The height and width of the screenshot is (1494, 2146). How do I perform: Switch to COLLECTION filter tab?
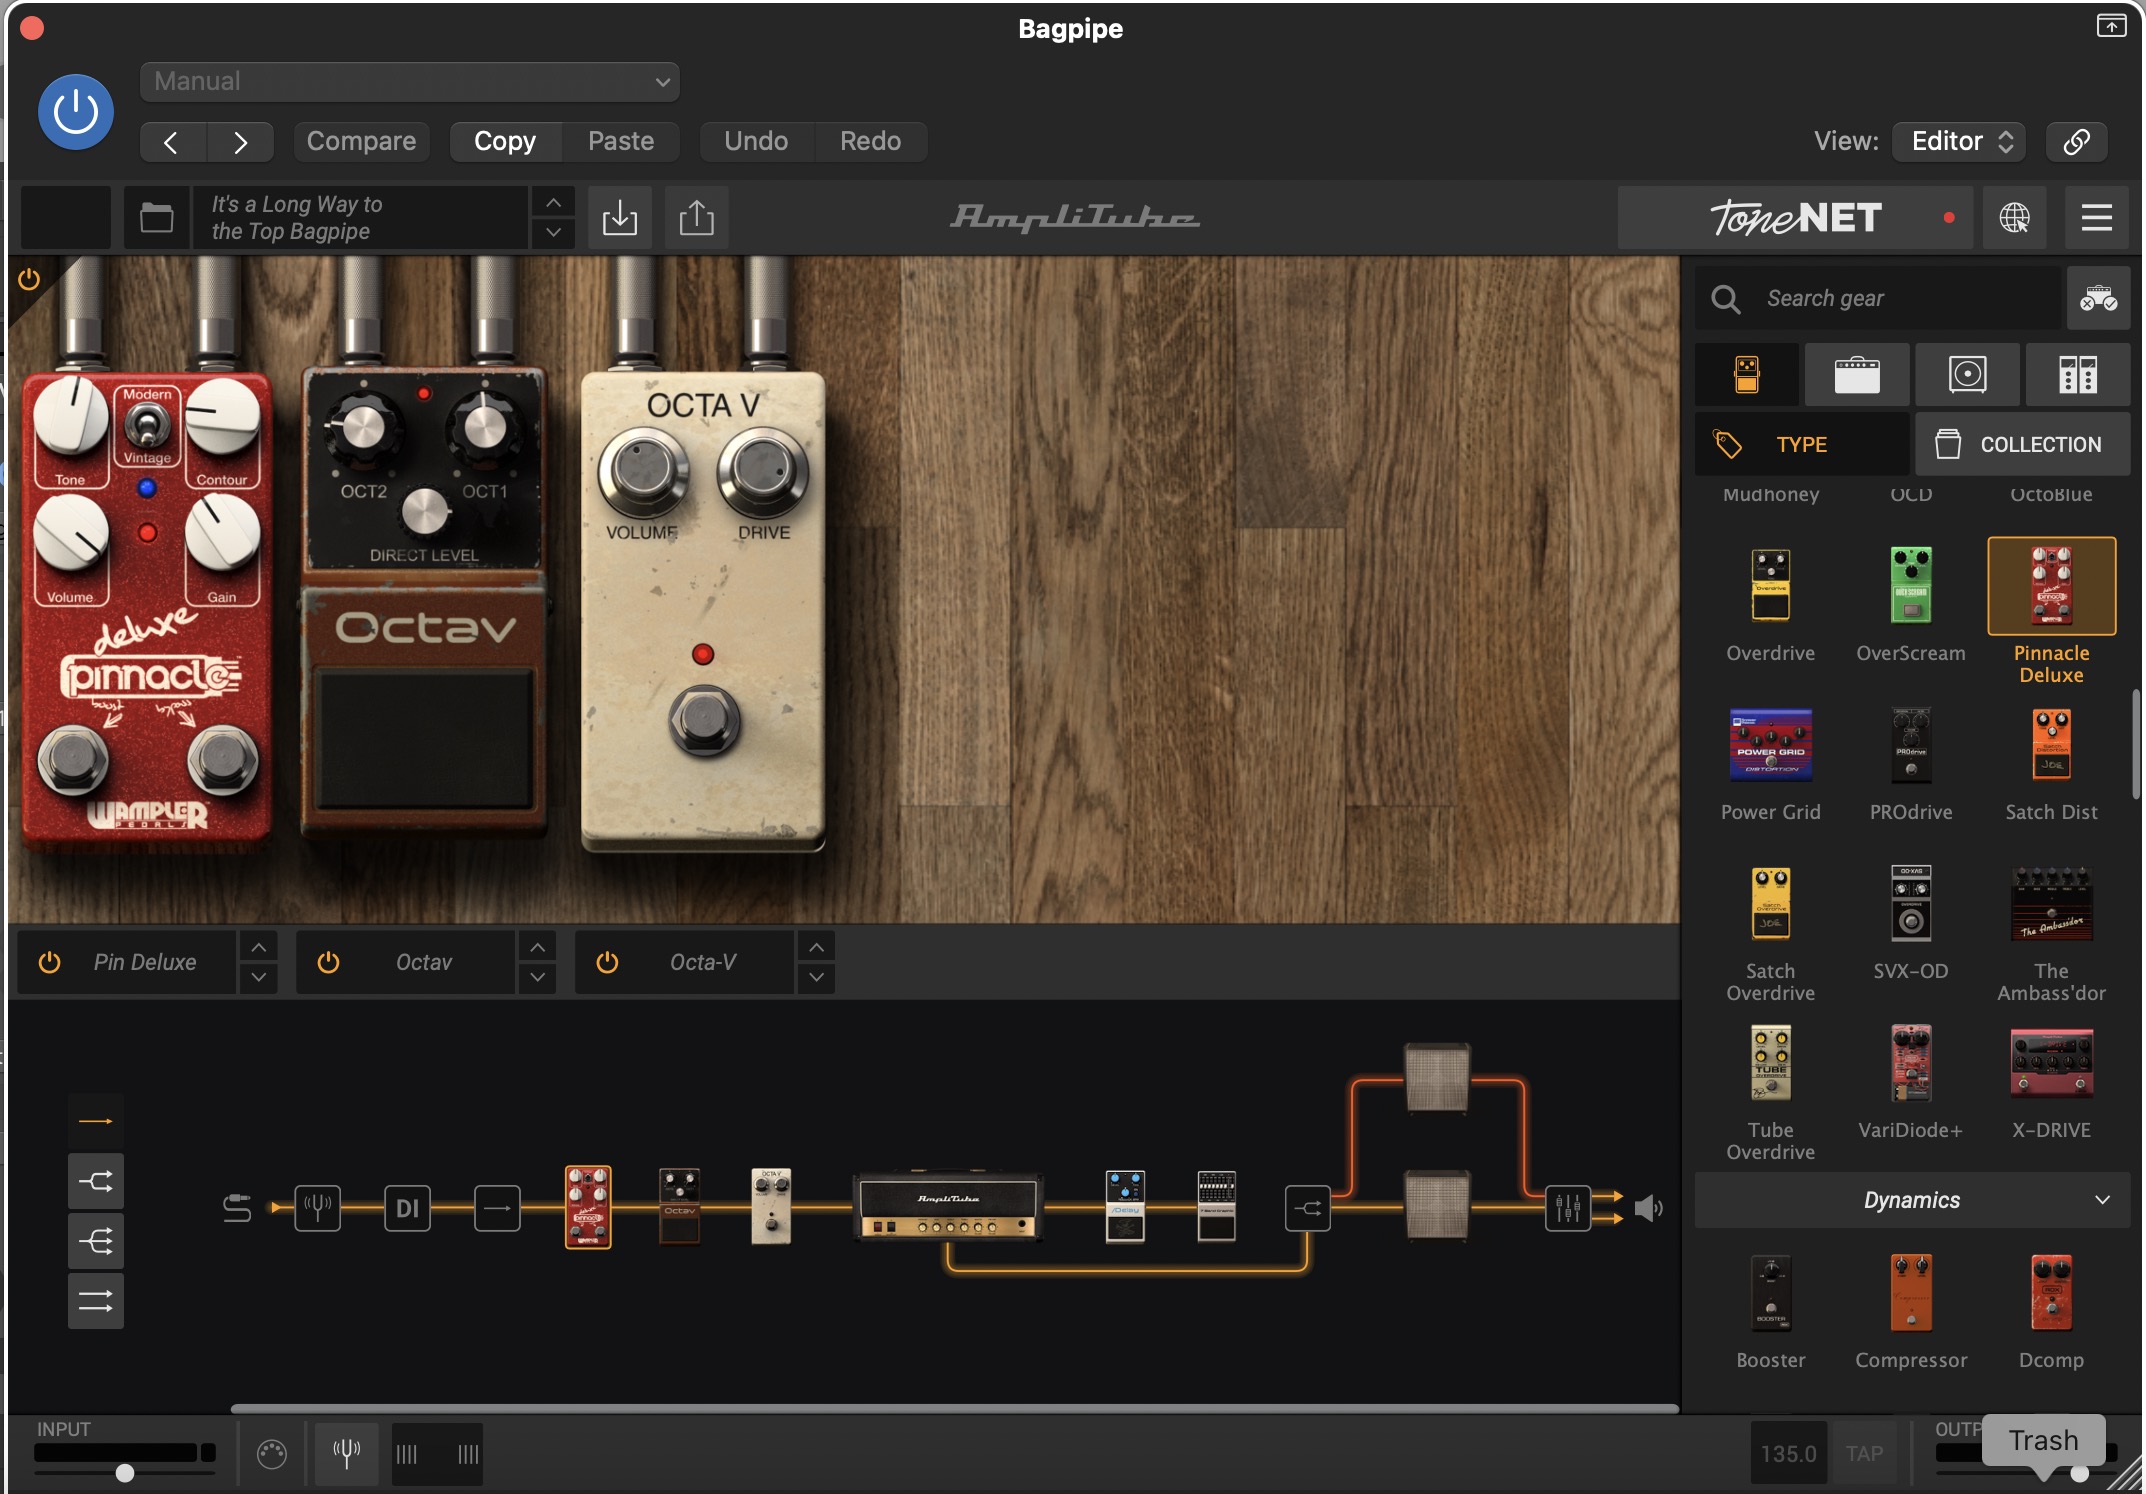coord(2022,444)
